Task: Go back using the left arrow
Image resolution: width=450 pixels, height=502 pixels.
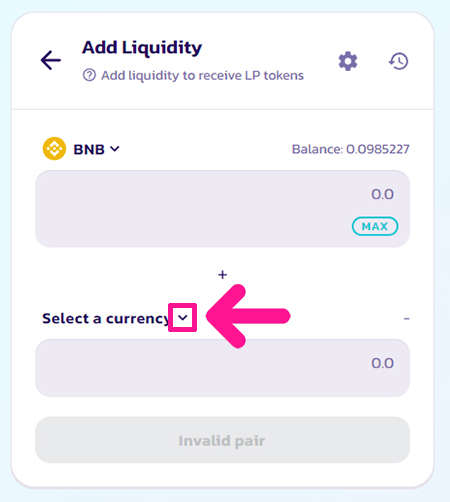Action: pyautogui.click(x=51, y=60)
